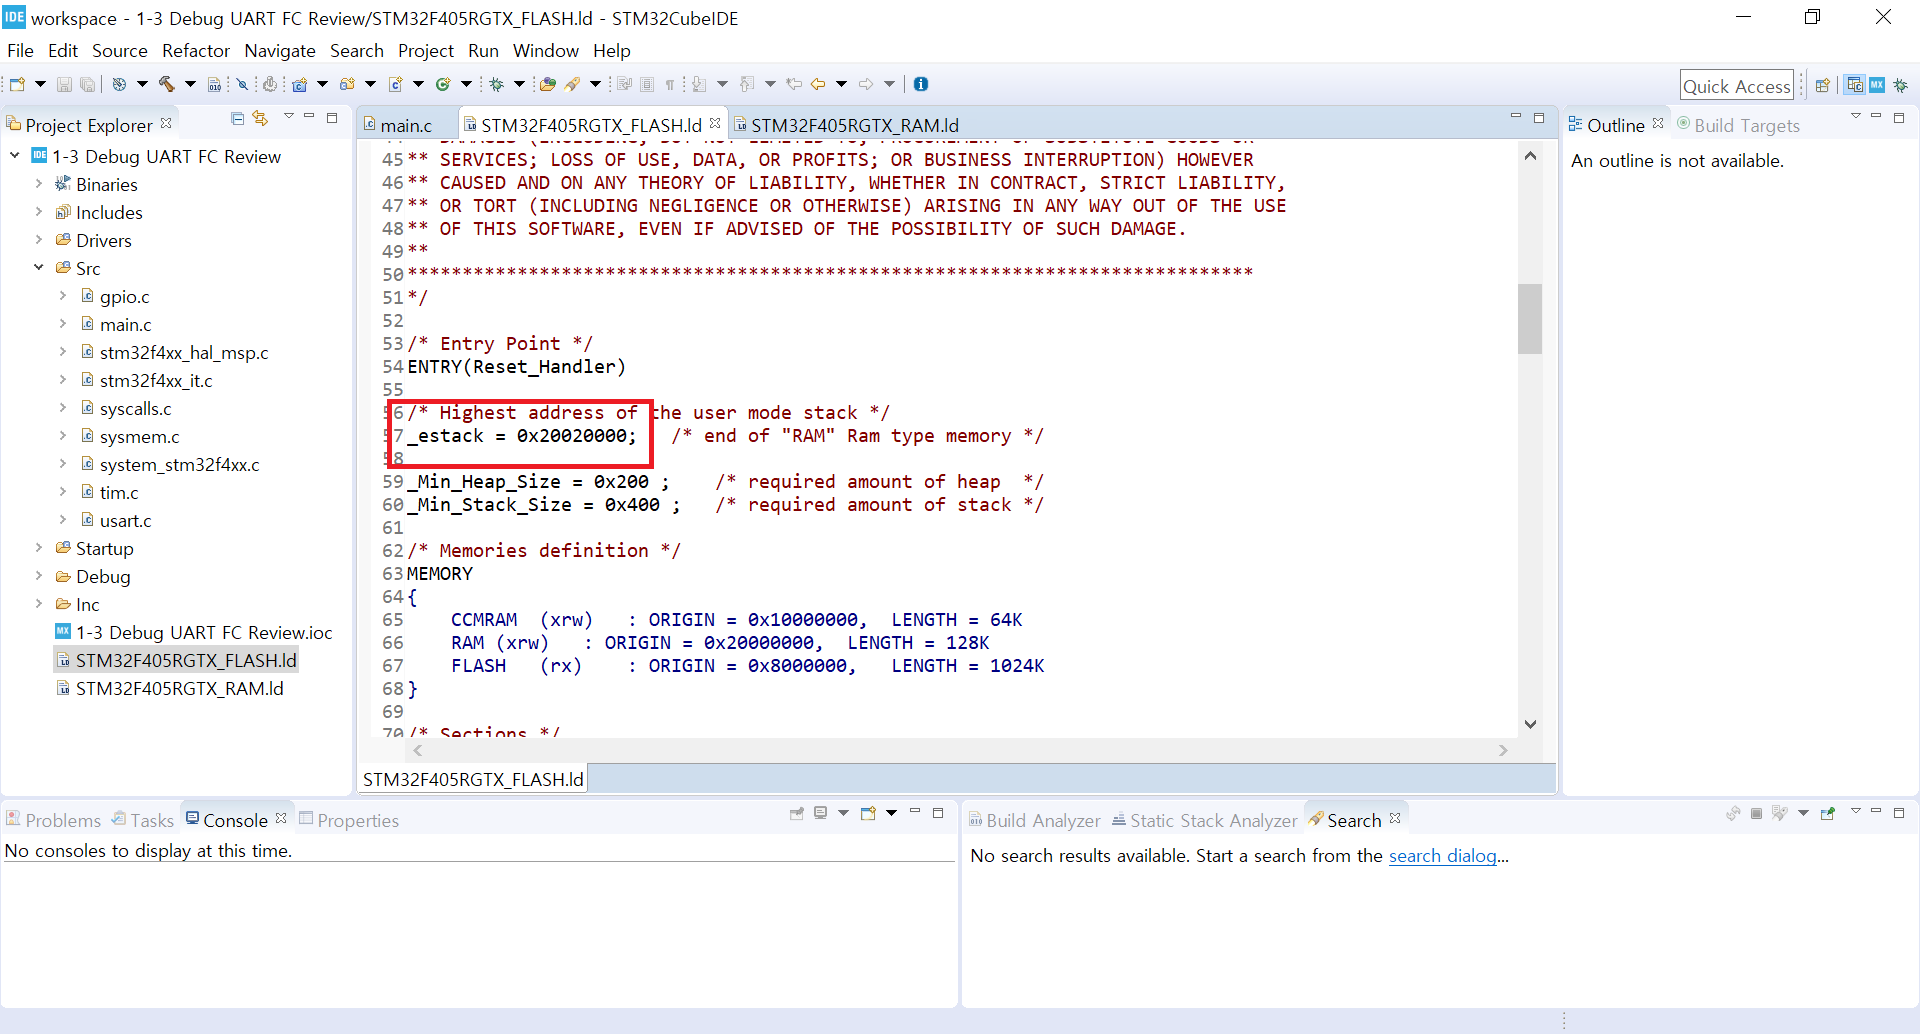Image resolution: width=1920 pixels, height=1034 pixels.
Task: Switch to the Debug perspective bug icon
Action: [1901, 85]
